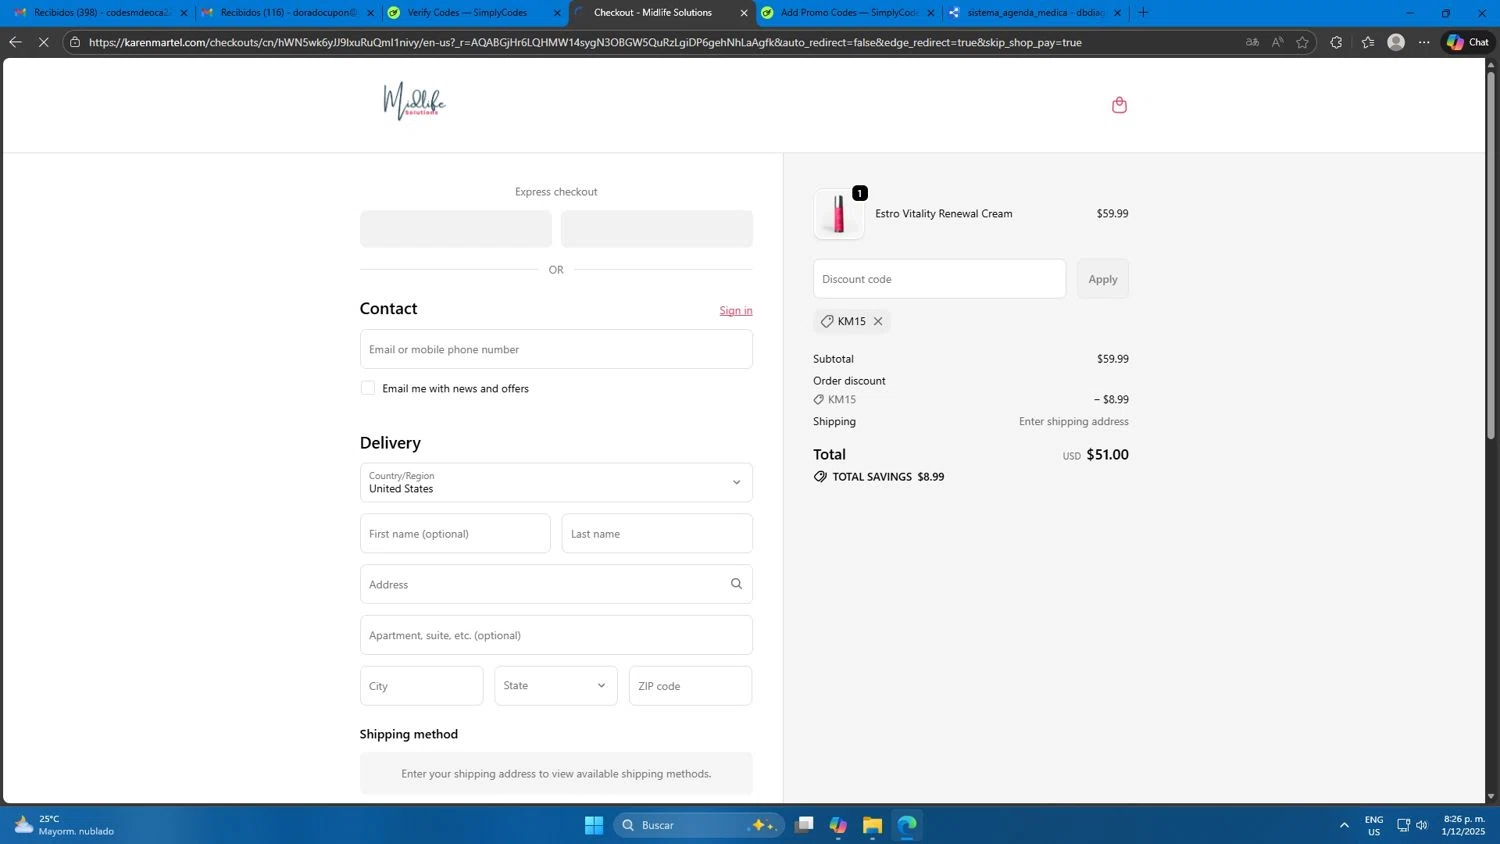The image size is (1500, 844).
Task: Open Copilot Chat button
Action: pyautogui.click(x=1467, y=42)
